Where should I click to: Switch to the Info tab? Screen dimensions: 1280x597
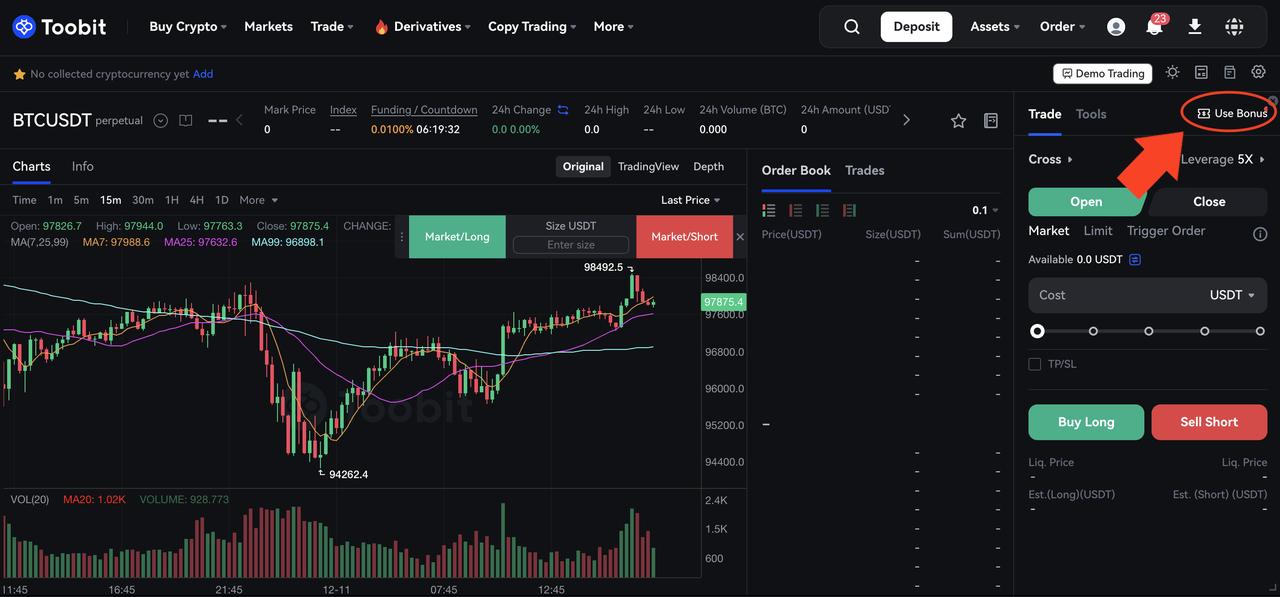click(82, 166)
